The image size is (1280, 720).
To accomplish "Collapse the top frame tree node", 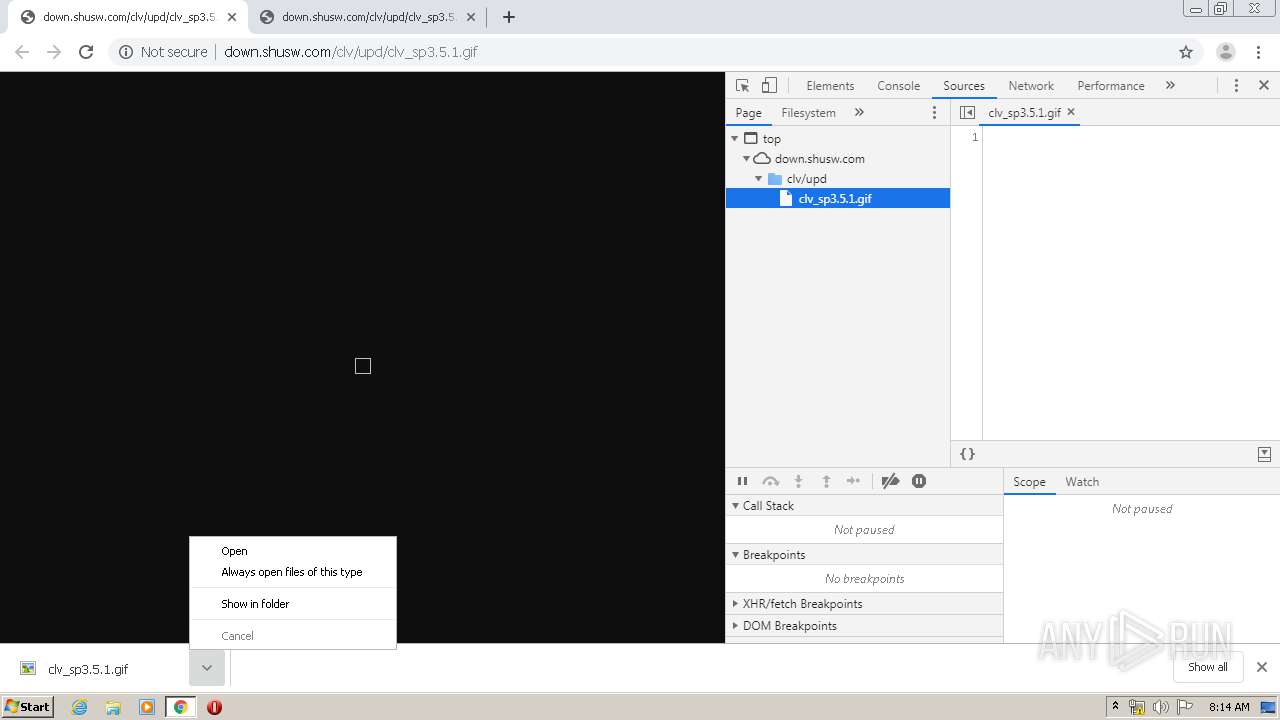I will [x=735, y=139].
